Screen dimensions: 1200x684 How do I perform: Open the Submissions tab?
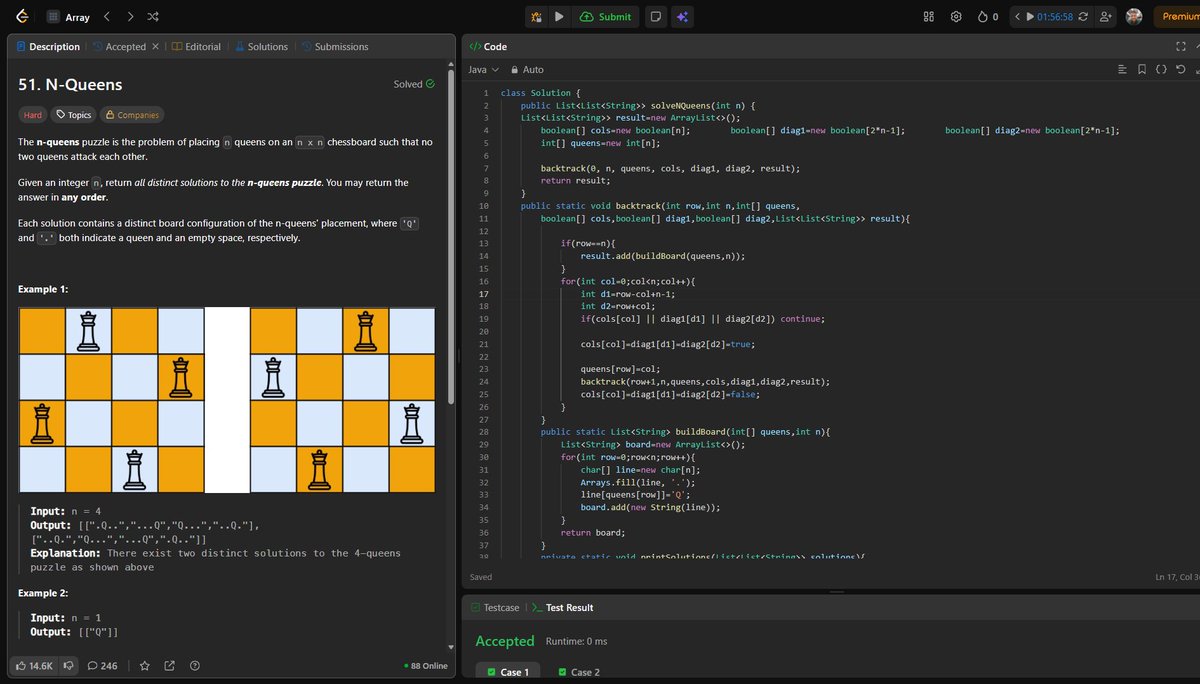pyautogui.click(x=334, y=46)
